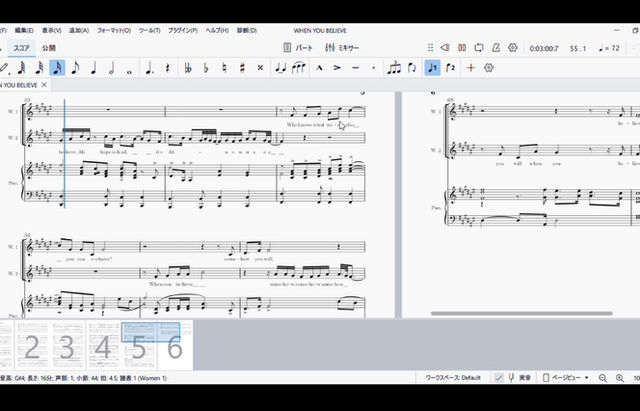Image resolution: width=640 pixels, height=411 pixels.
Task: Toggle Voice 1 button
Action: pyautogui.click(x=433, y=68)
